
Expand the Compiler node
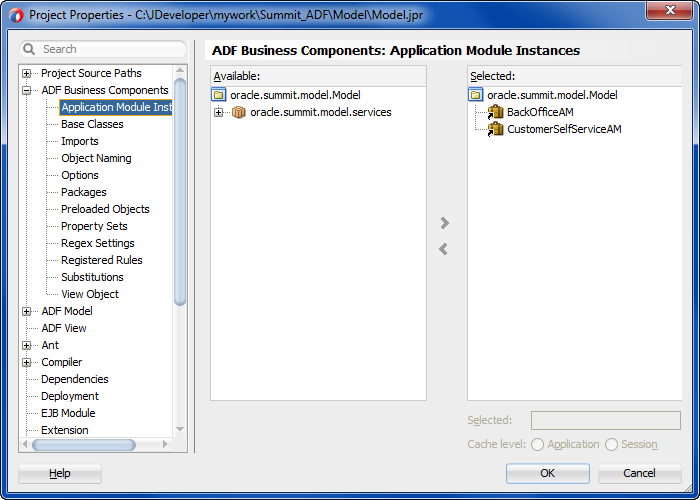[26, 362]
